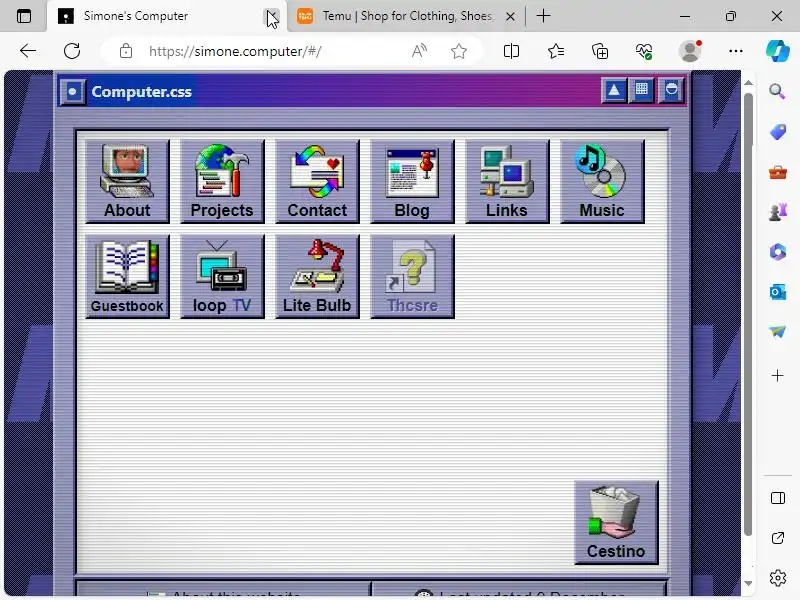Close the Temu tab
Image resolution: width=800 pixels, height=600 pixels.
[x=510, y=16]
